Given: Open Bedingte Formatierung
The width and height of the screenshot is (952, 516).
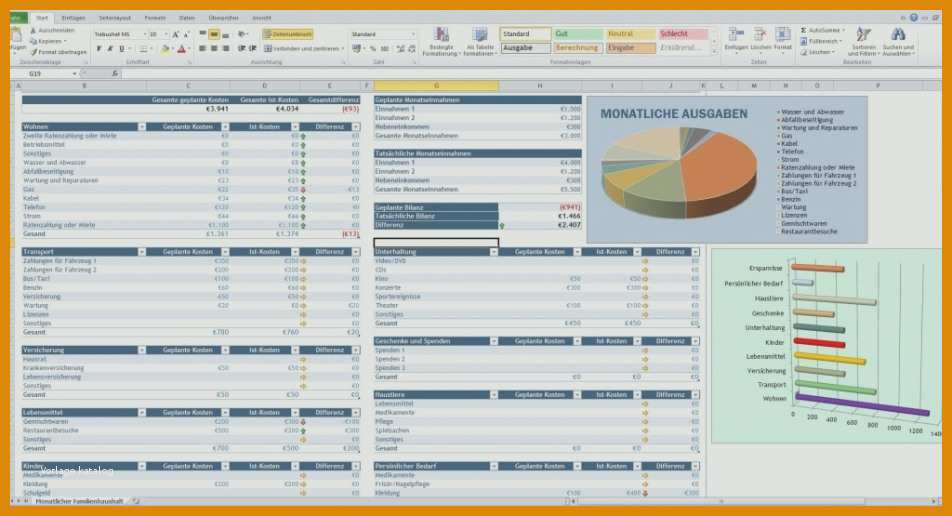Looking at the screenshot, I should [441, 41].
